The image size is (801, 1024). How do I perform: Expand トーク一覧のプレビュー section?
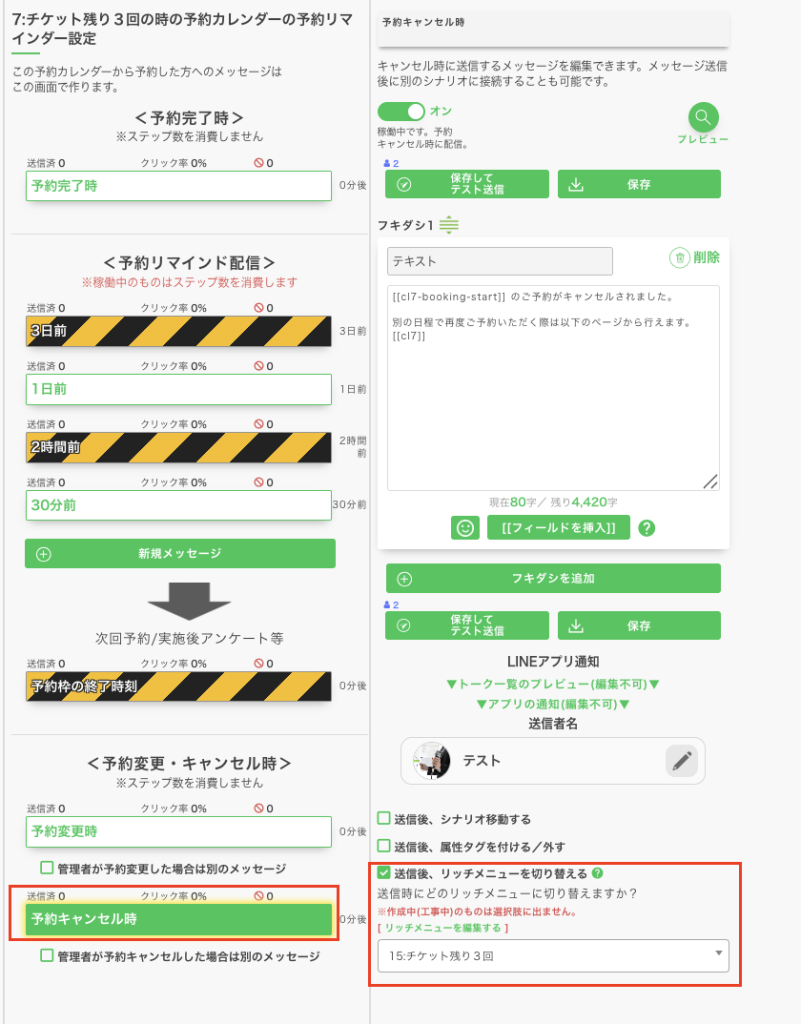(553, 684)
